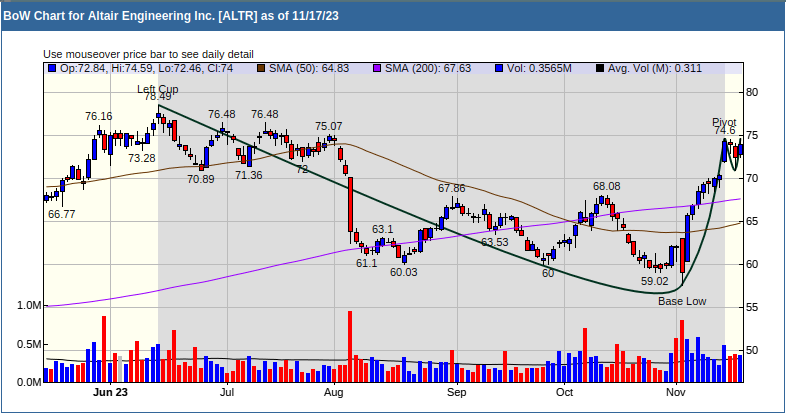
Task: Click the 'Pivot' annotation label
Action: 724,122
